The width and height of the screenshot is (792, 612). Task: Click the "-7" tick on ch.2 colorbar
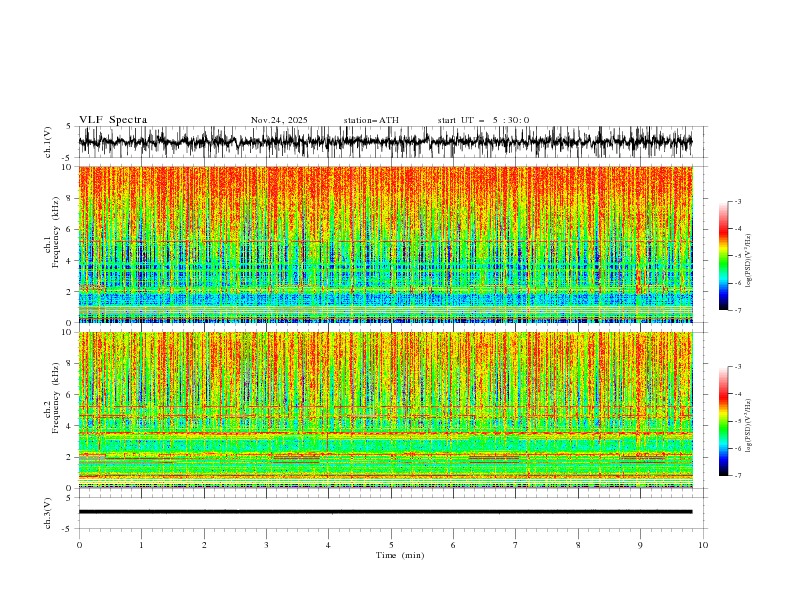(737, 475)
